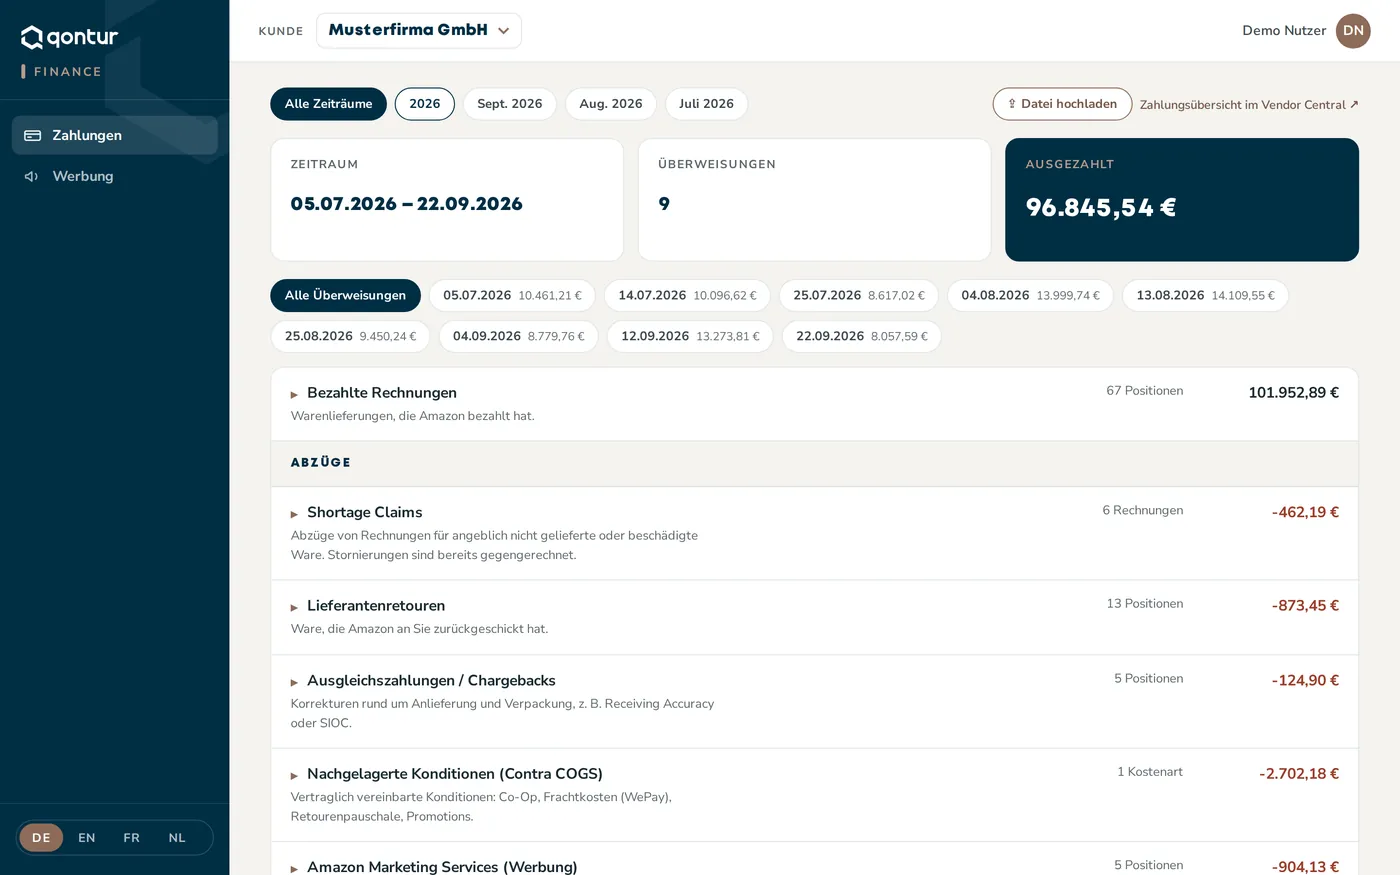Click the Datei hochladen button

click(x=1062, y=104)
